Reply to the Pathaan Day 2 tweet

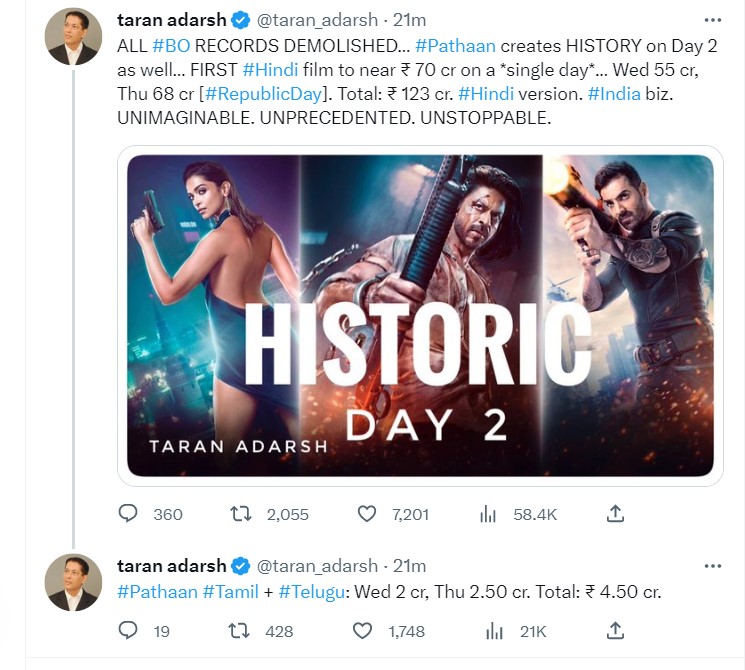[128, 514]
